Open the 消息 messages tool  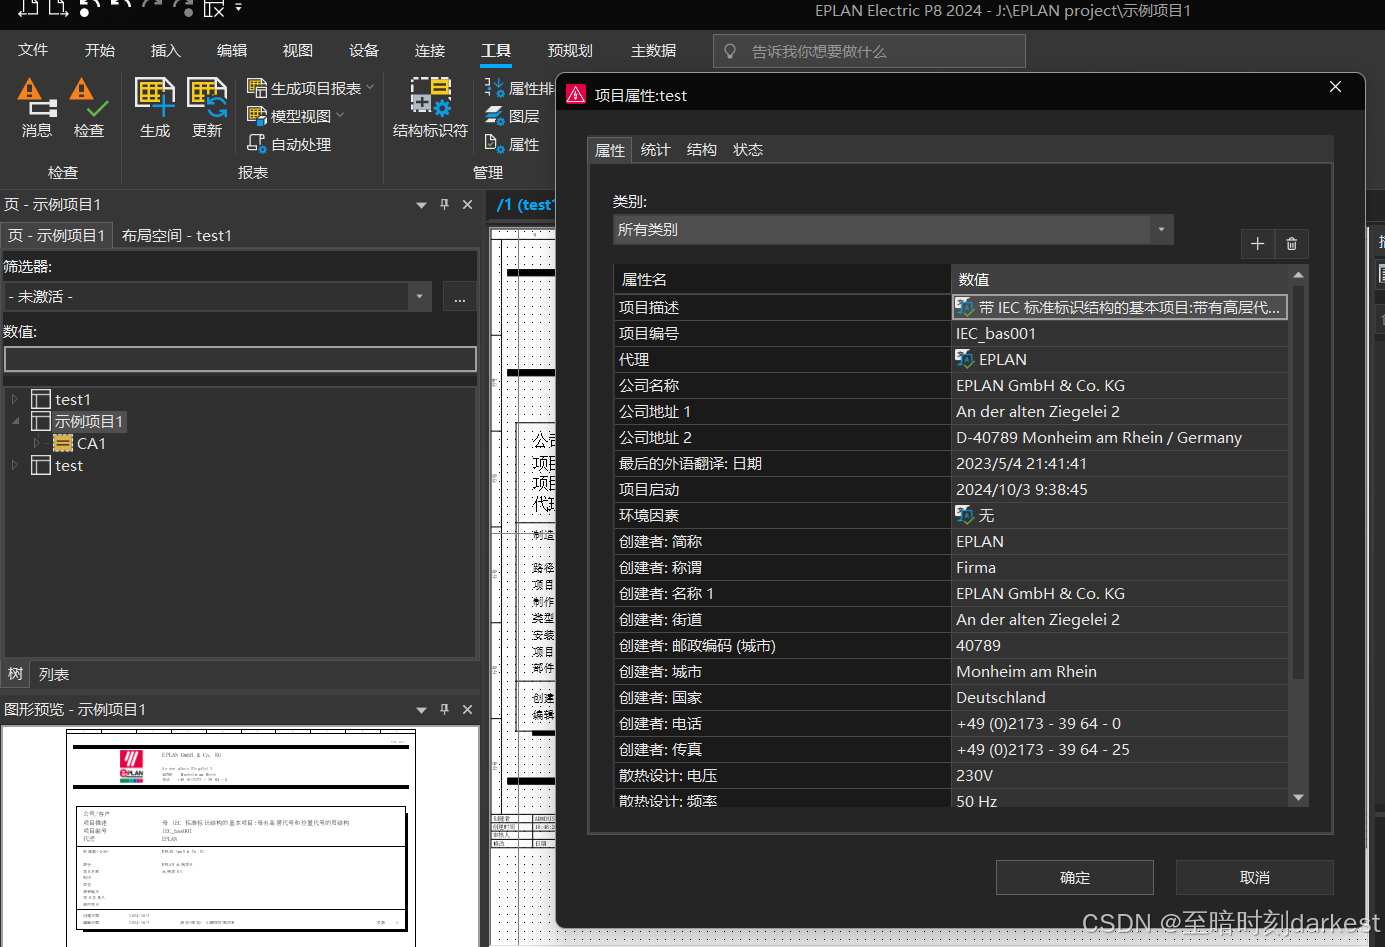[37, 108]
